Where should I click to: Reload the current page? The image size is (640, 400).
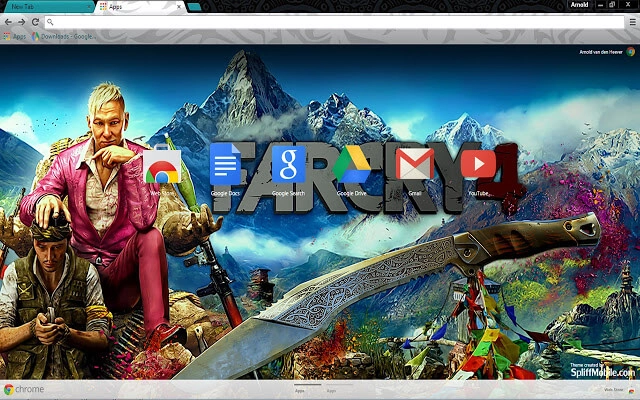[x=36, y=22]
